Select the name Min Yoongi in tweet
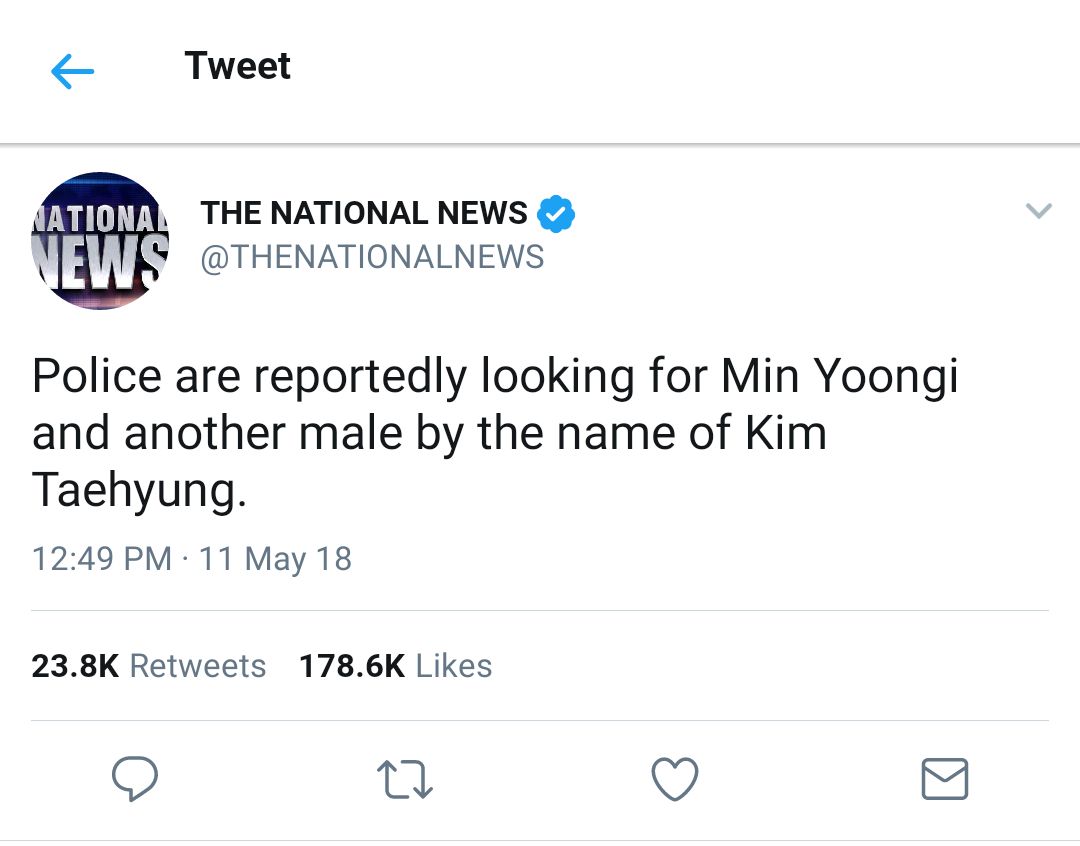 tap(840, 377)
